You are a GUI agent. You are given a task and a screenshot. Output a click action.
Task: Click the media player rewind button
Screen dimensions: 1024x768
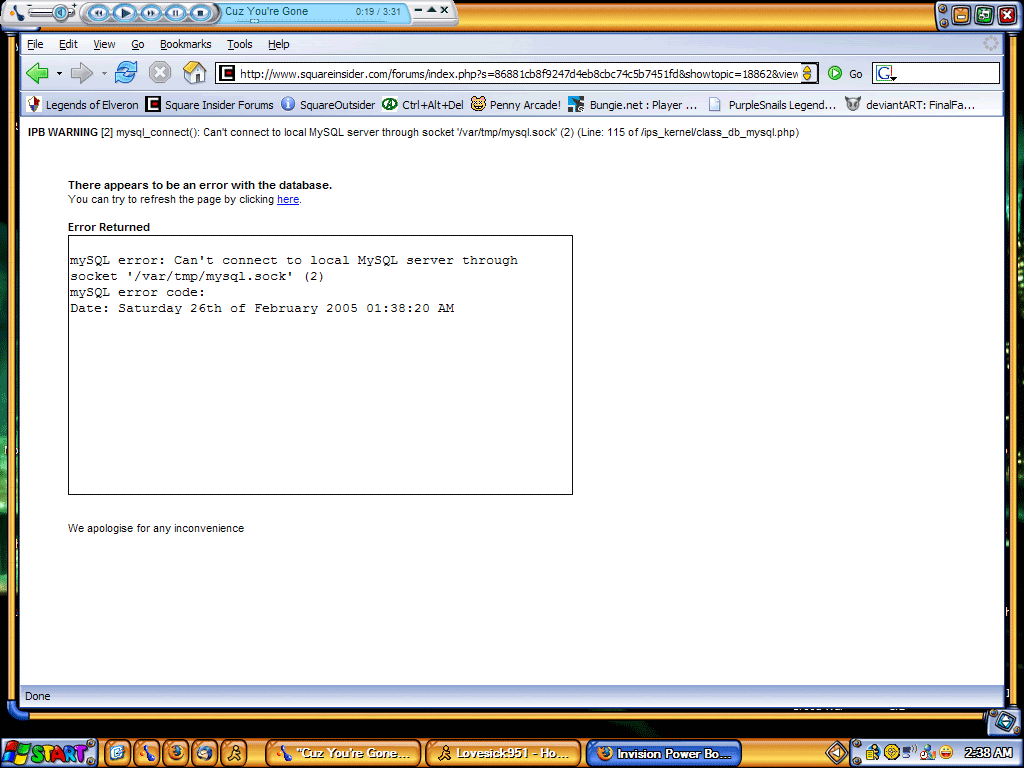(99, 12)
